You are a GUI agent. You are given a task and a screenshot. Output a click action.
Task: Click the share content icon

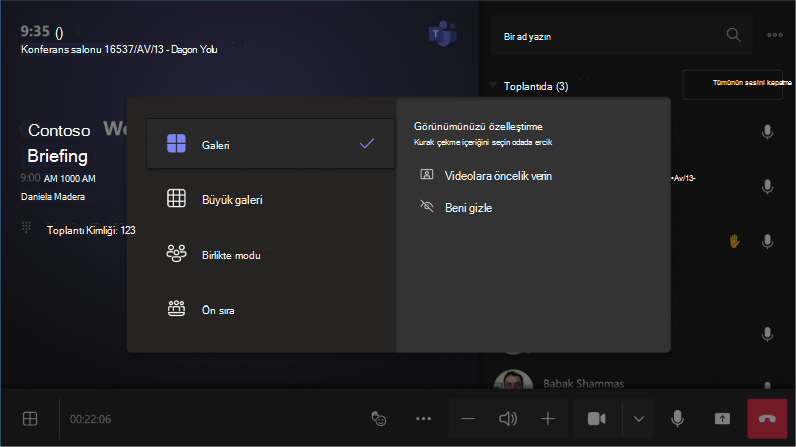coord(722,419)
